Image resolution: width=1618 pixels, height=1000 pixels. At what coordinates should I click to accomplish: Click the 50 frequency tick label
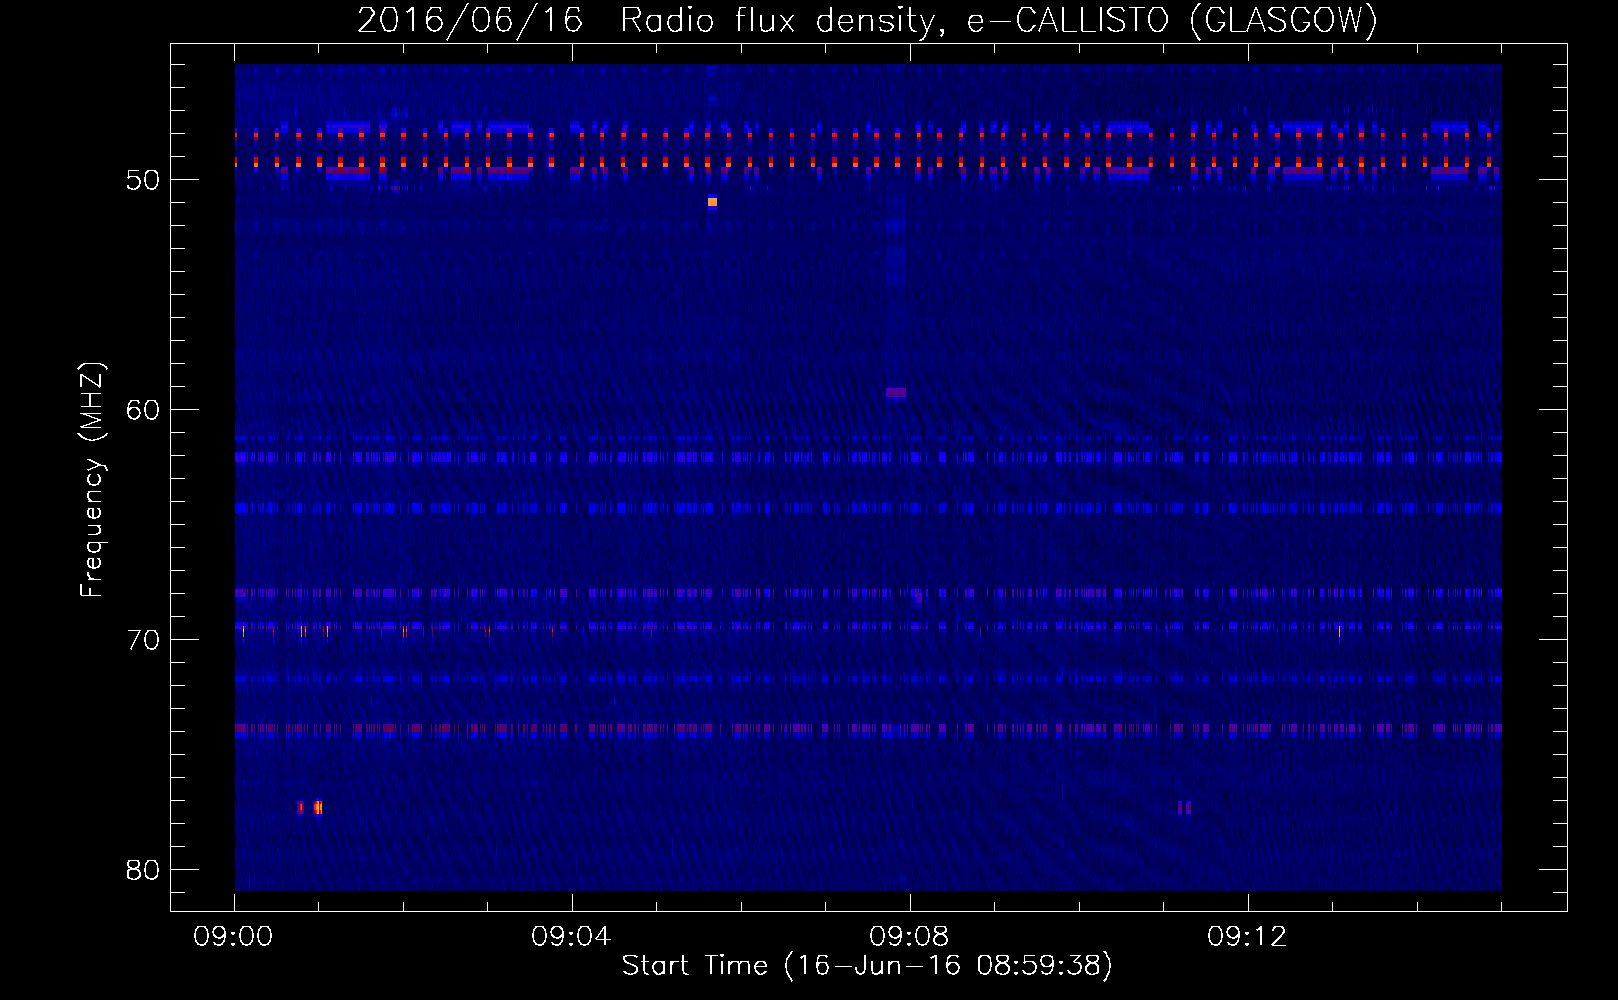pyautogui.click(x=143, y=180)
